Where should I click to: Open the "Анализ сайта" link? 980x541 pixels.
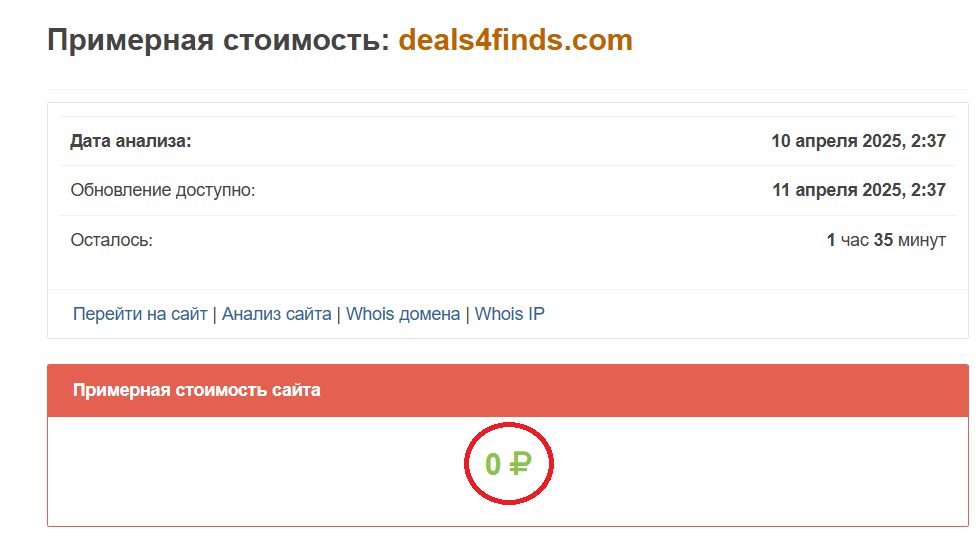(276, 314)
